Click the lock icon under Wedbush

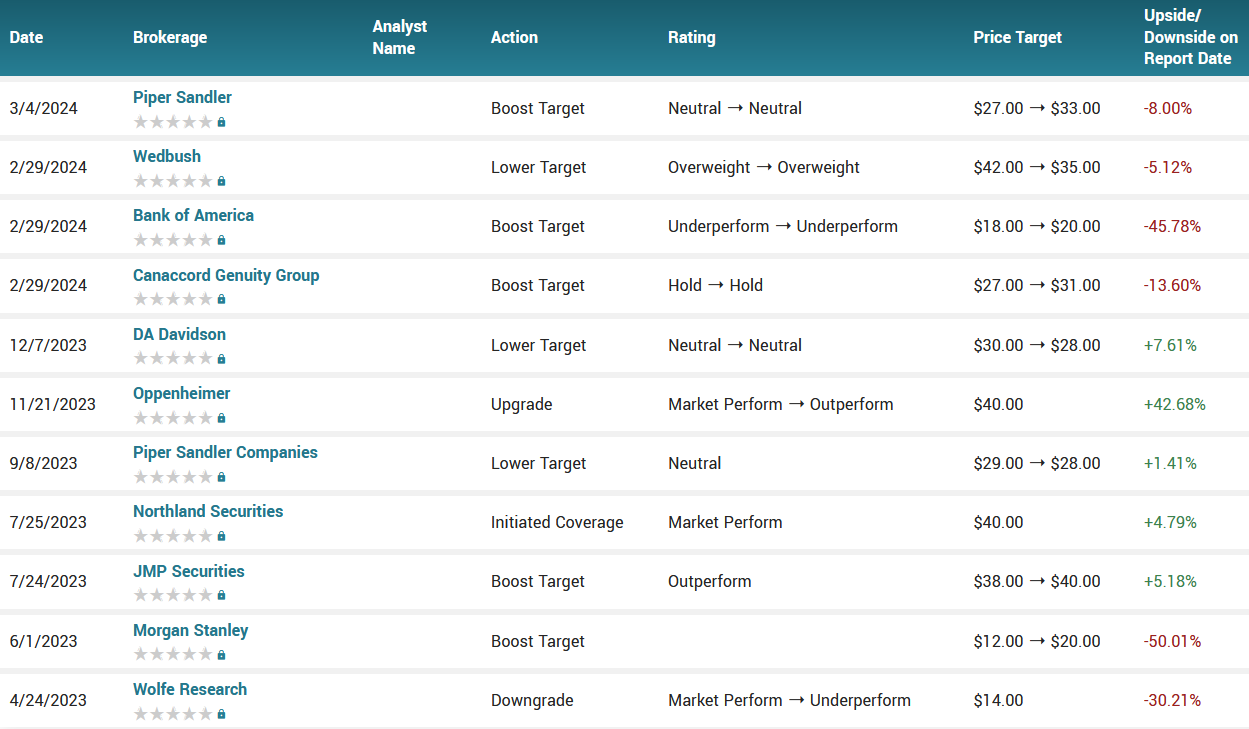click(221, 181)
